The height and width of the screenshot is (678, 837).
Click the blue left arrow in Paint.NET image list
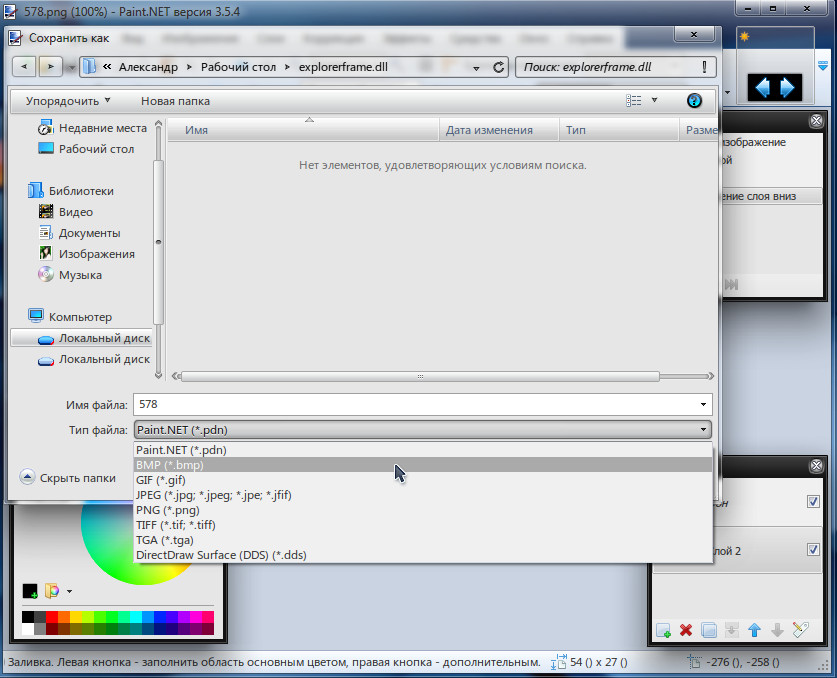pos(762,88)
